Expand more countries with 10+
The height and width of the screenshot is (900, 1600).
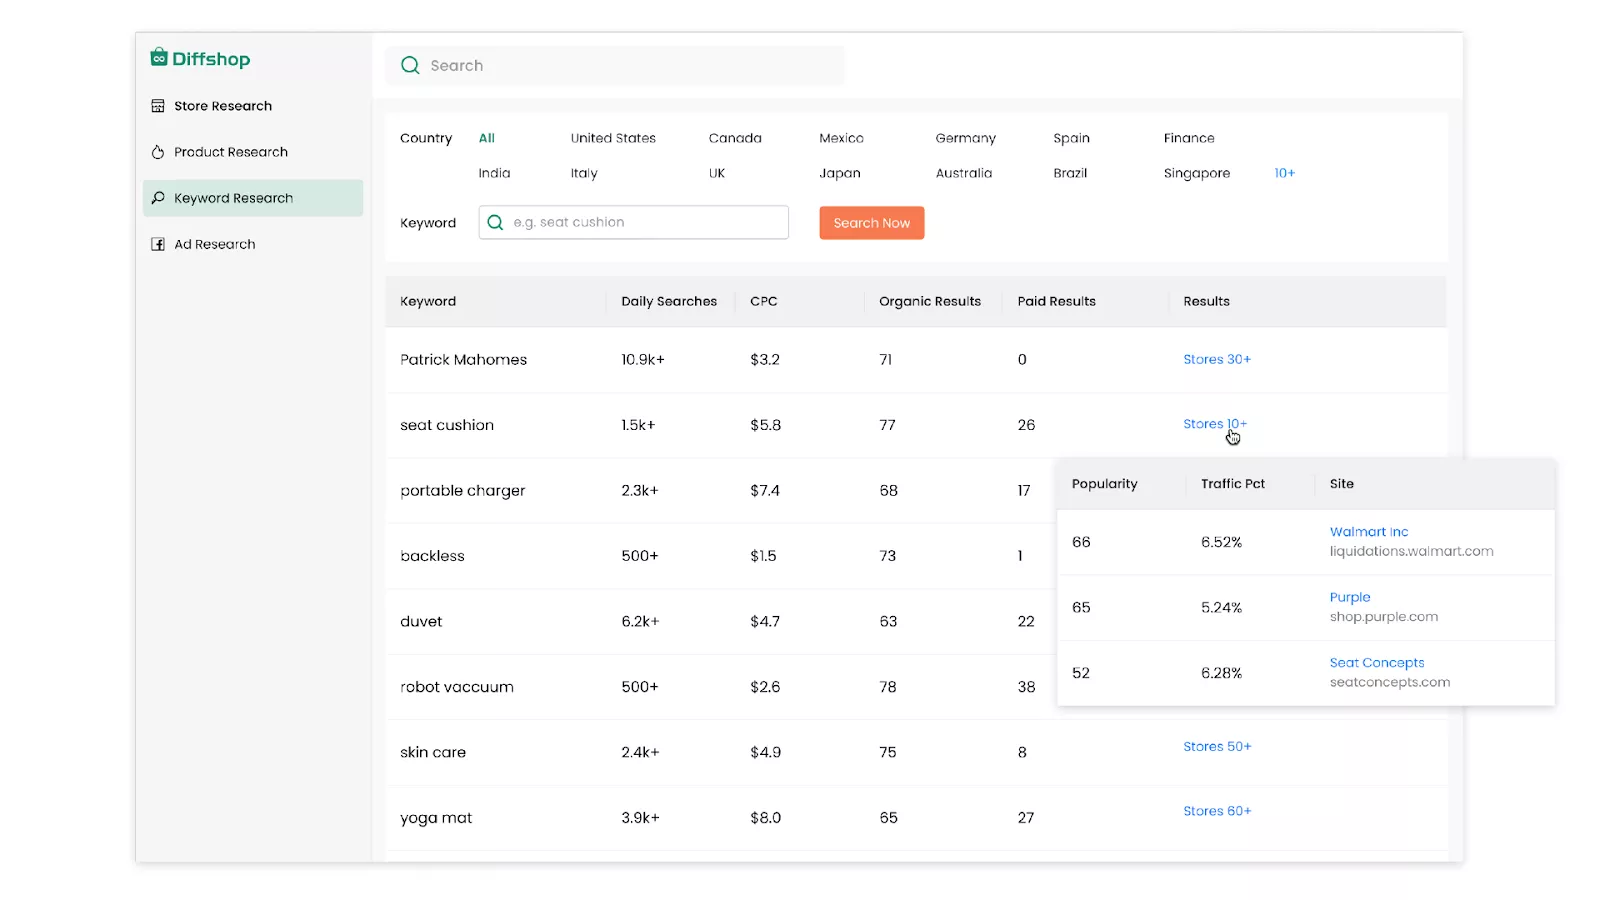click(x=1284, y=173)
